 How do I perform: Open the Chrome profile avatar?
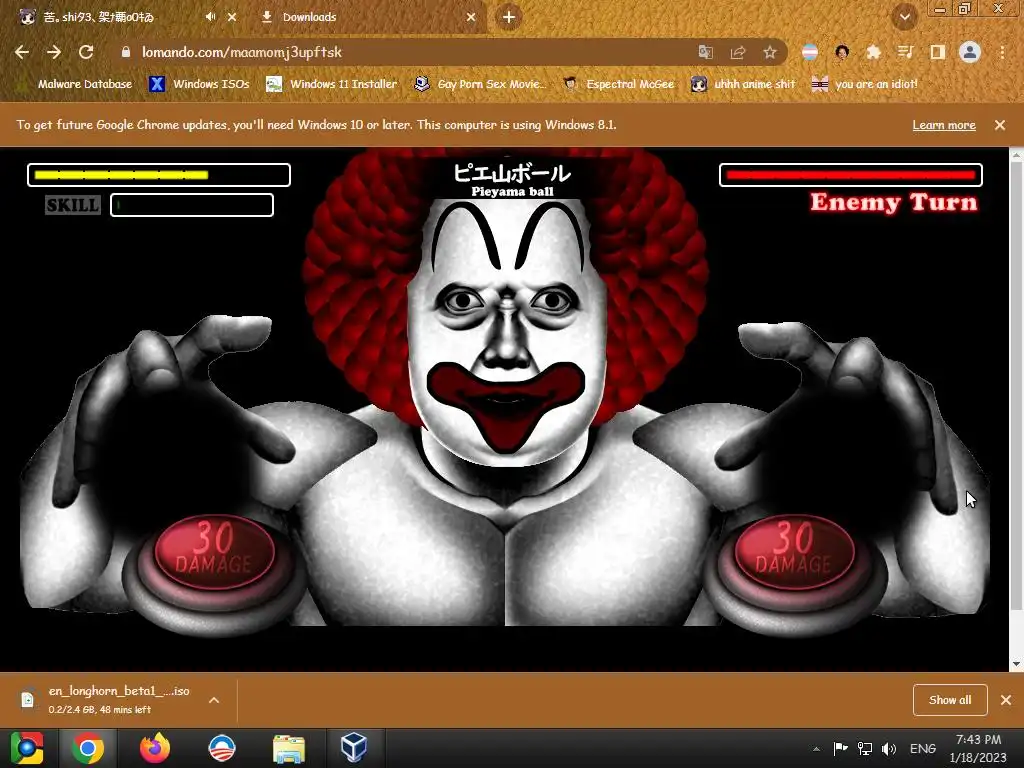point(970,52)
